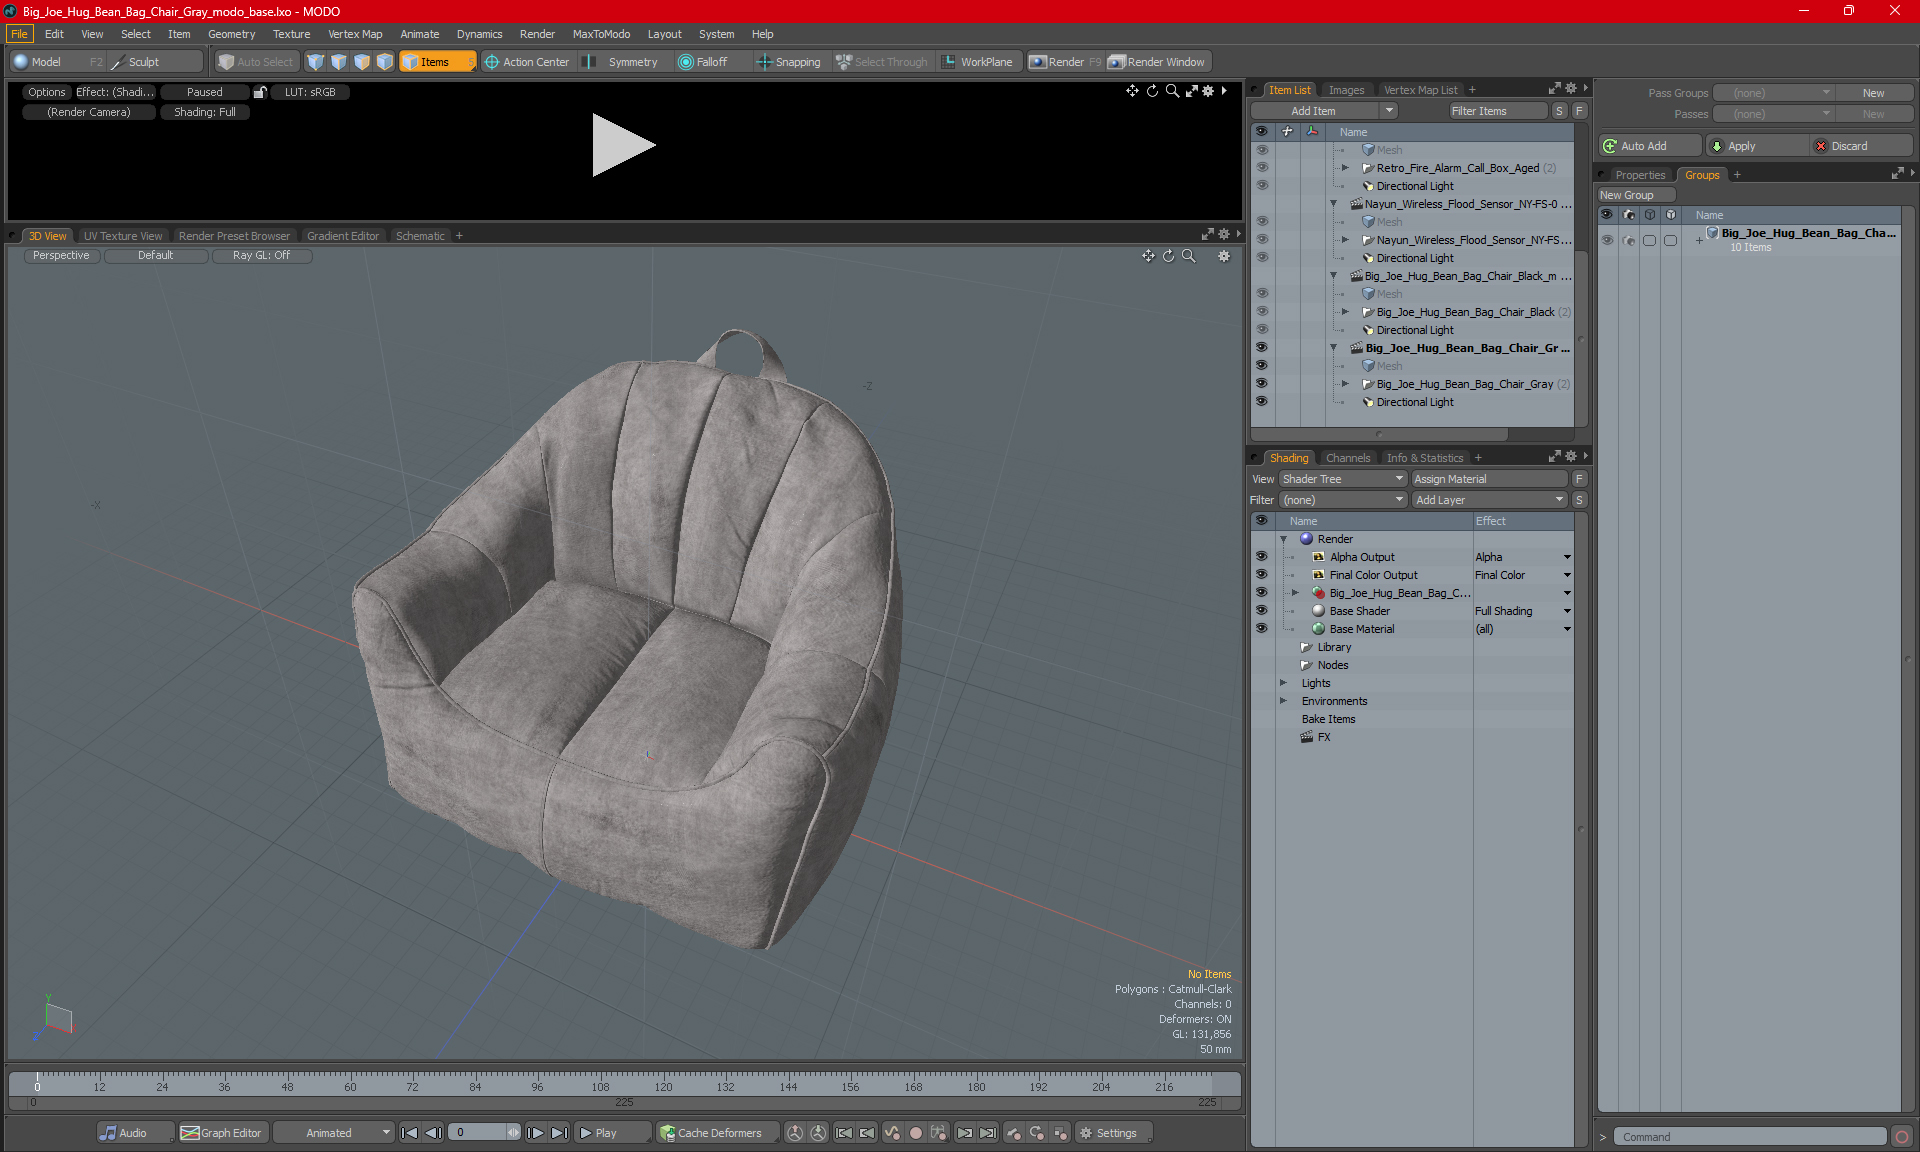Toggle visibility of Retro_Fire_Alarm_Call_Box_Aged item
The image size is (1920, 1152).
tap(1261, 168)
